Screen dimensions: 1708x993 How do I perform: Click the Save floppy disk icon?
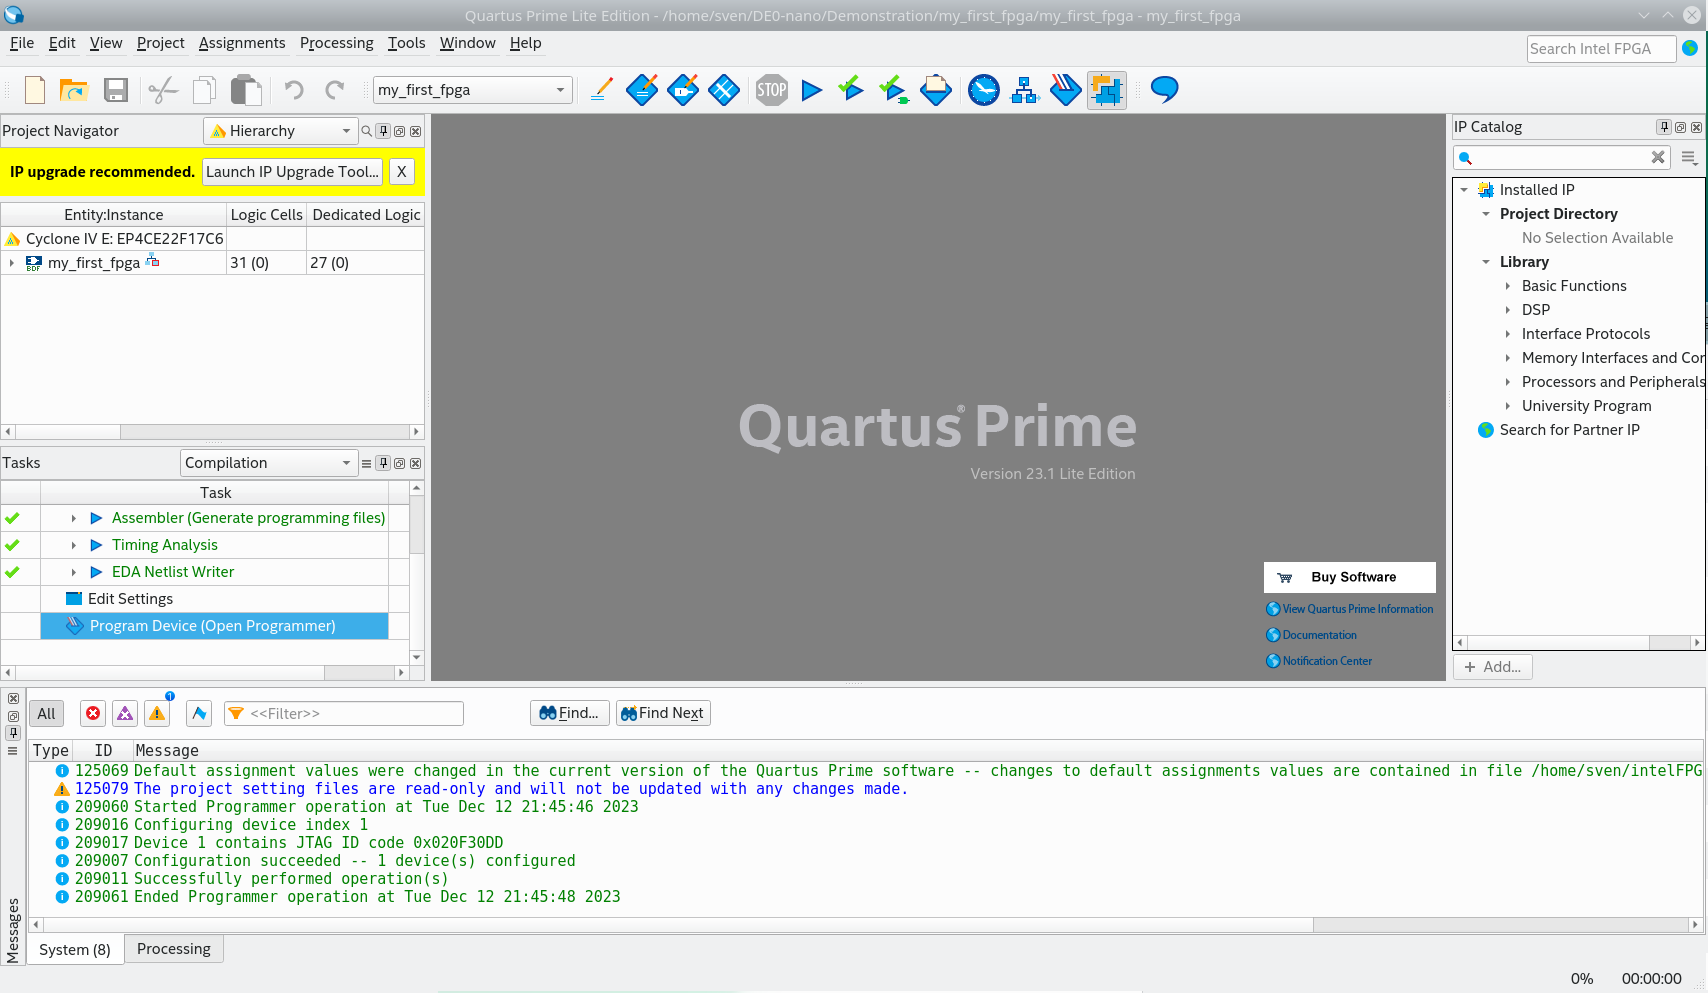click(116, 90)
